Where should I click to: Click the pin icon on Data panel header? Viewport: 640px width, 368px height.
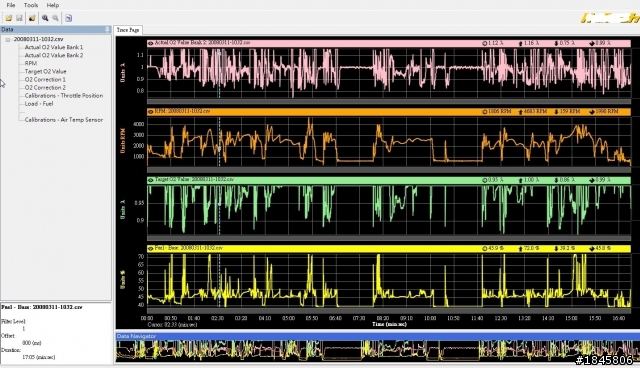pos(107,29)
